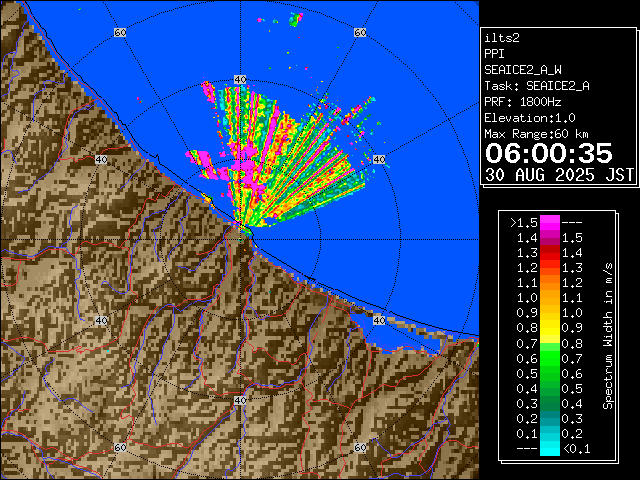Click the radar site at the echo fan's apex

pyautogui.click(x=243, y=230)
